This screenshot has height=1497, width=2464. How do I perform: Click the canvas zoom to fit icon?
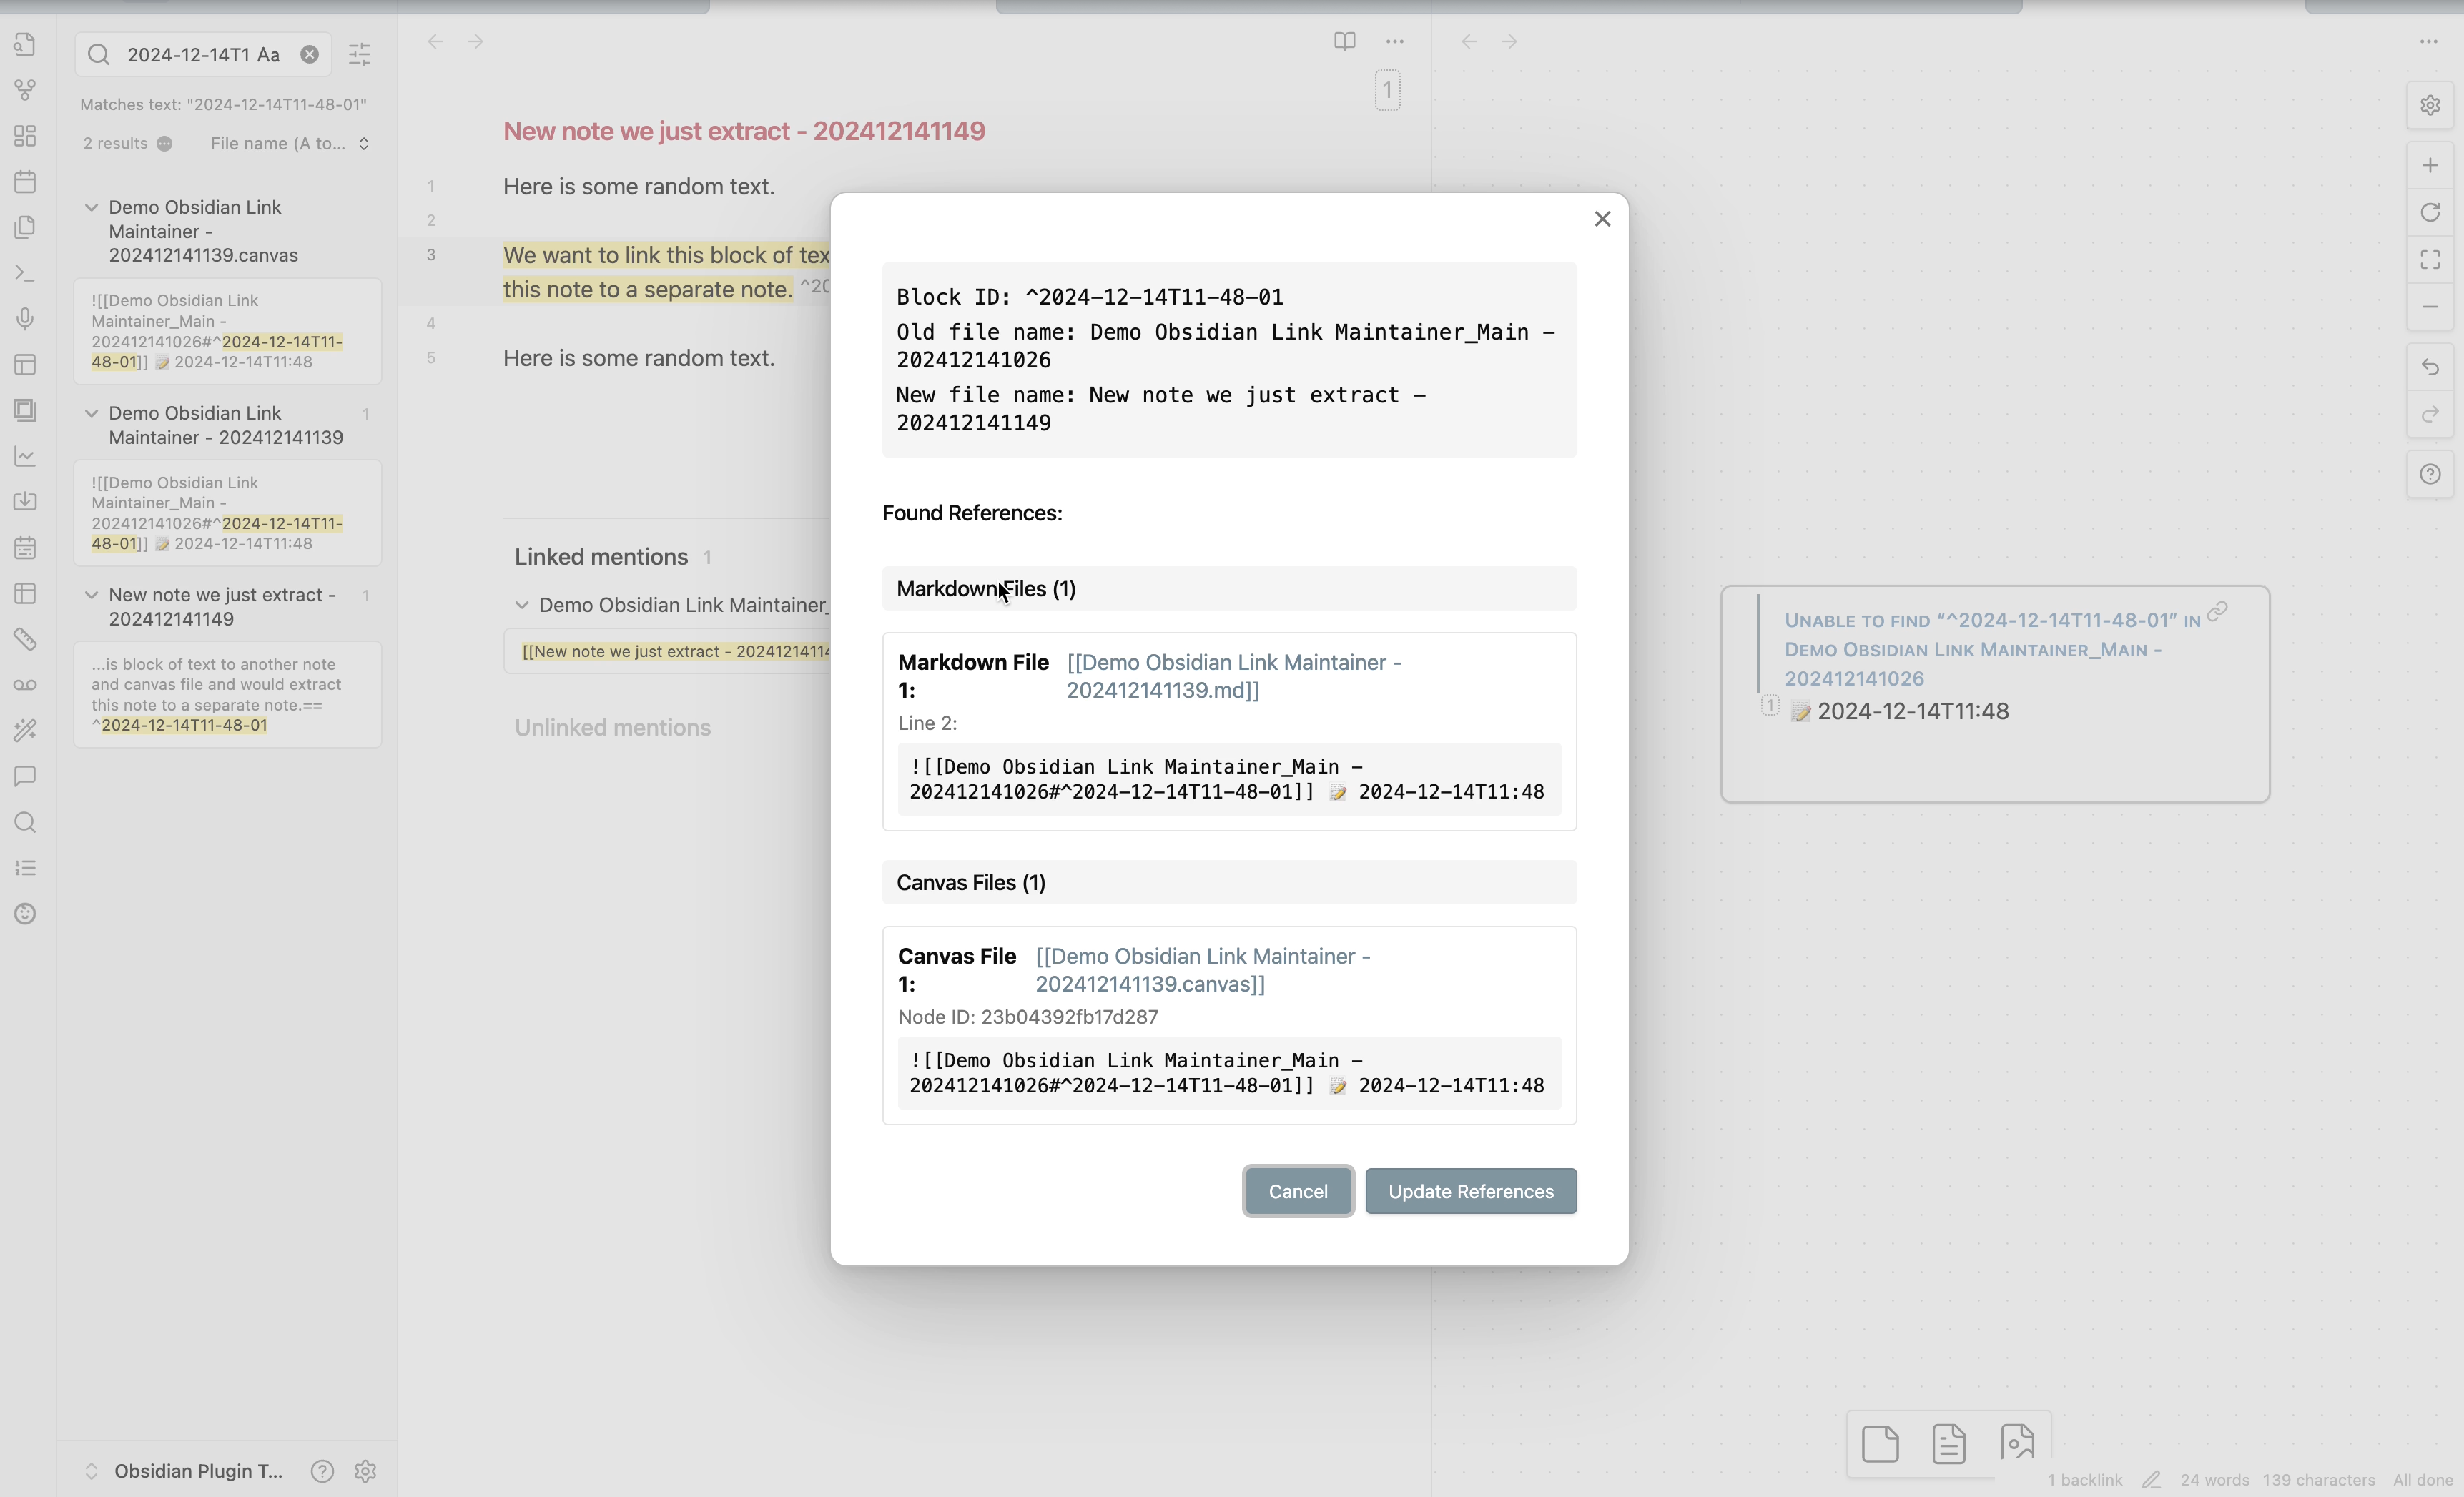point(2430,260)
